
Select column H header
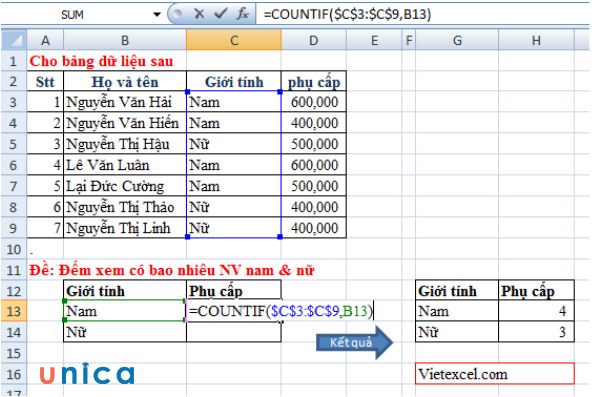point(536,40)
